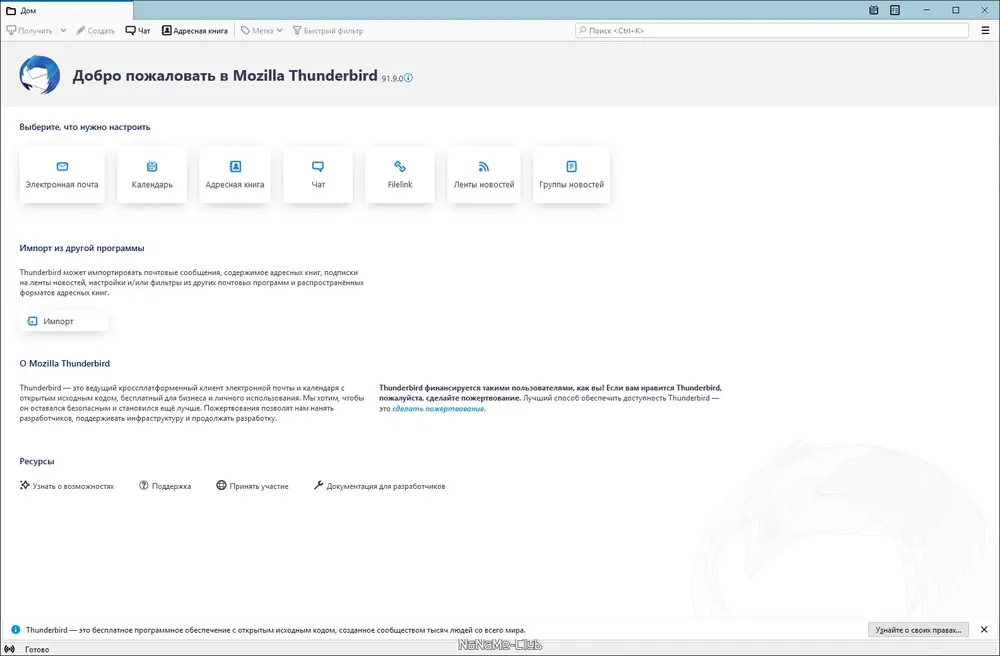Open the calendar tab icon in title bar

874,10
